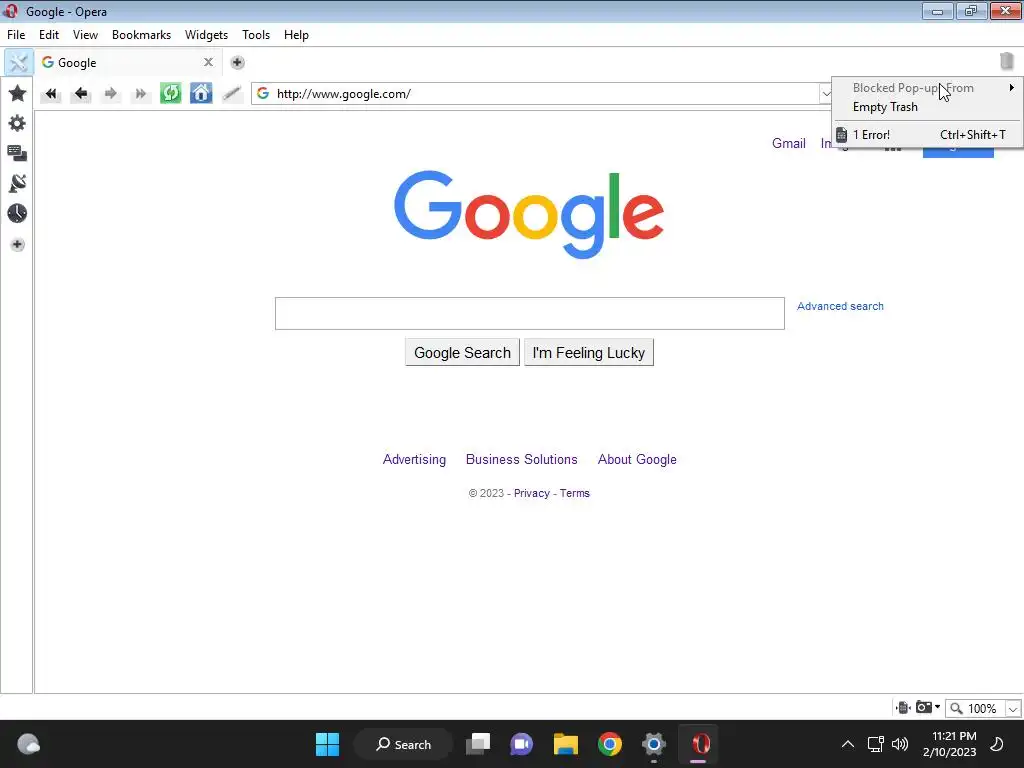This screenshot has height=768, width=1024.
Task: Open the About Google link
Action: point(637,459)
